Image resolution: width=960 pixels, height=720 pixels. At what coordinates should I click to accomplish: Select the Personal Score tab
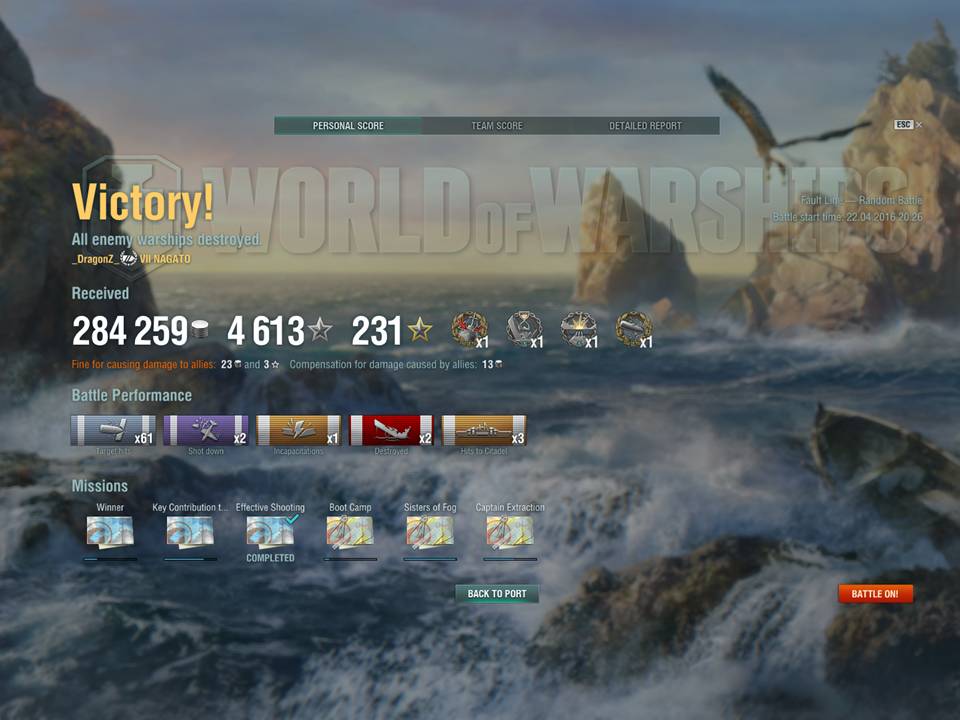tap(348, 126)
